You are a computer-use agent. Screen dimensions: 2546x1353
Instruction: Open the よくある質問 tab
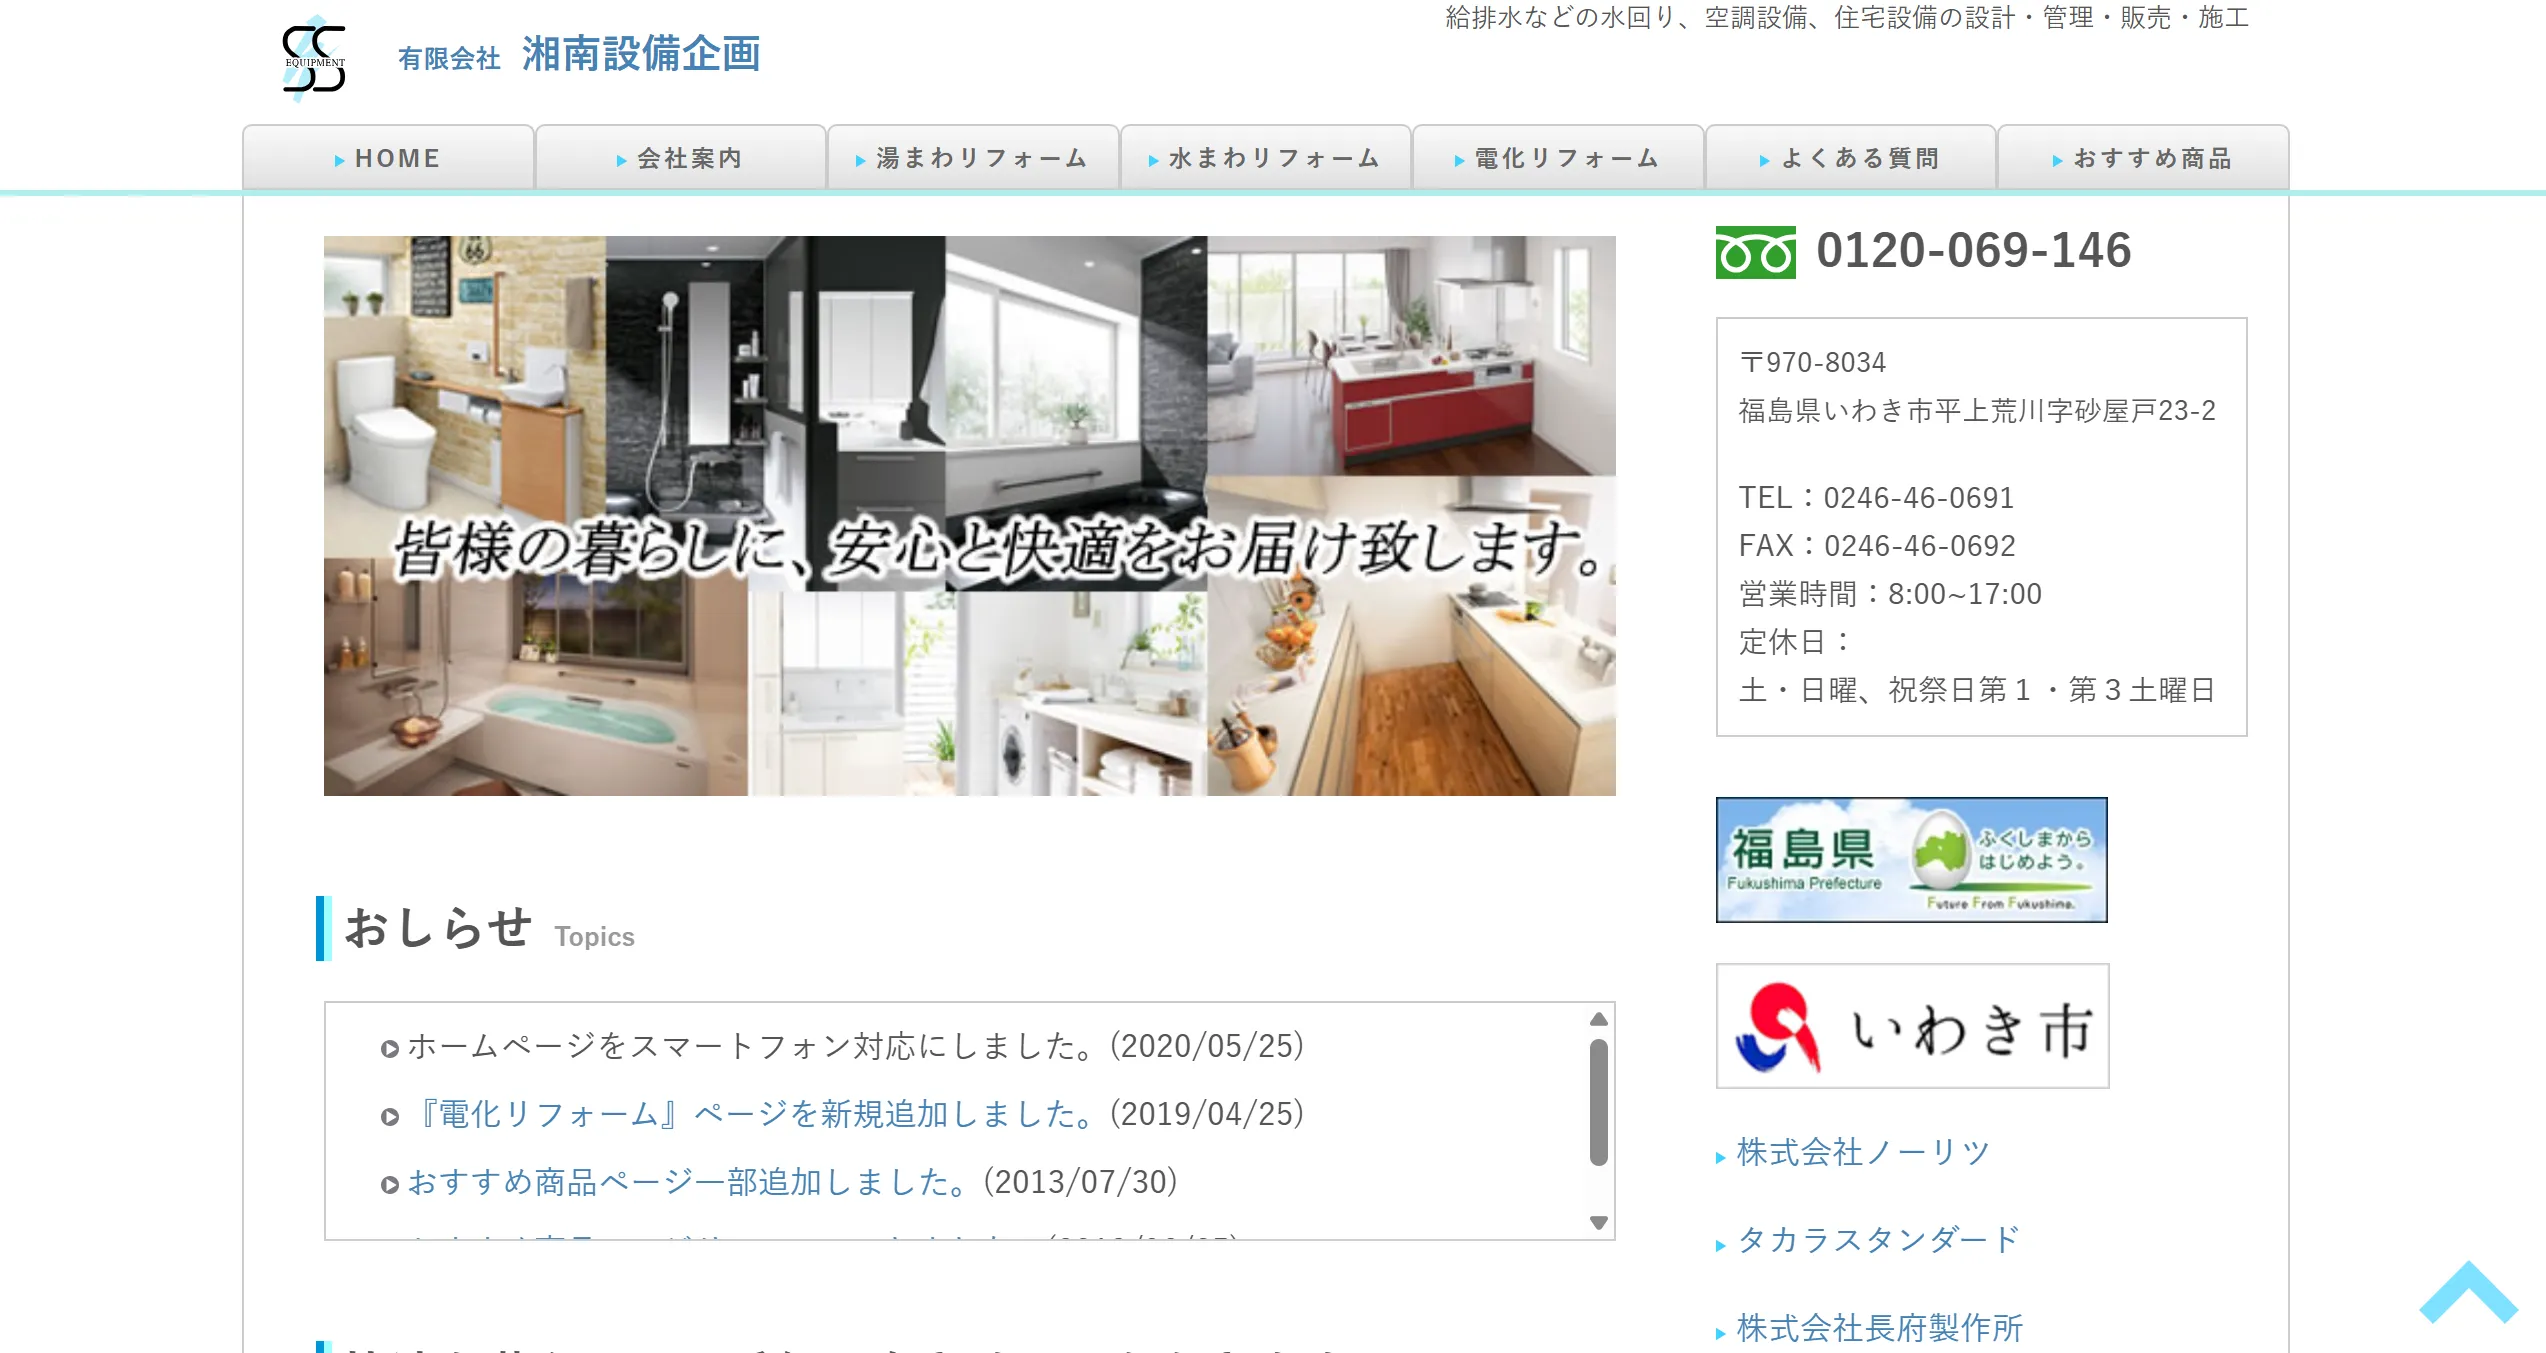click(x=1850, y=158)
